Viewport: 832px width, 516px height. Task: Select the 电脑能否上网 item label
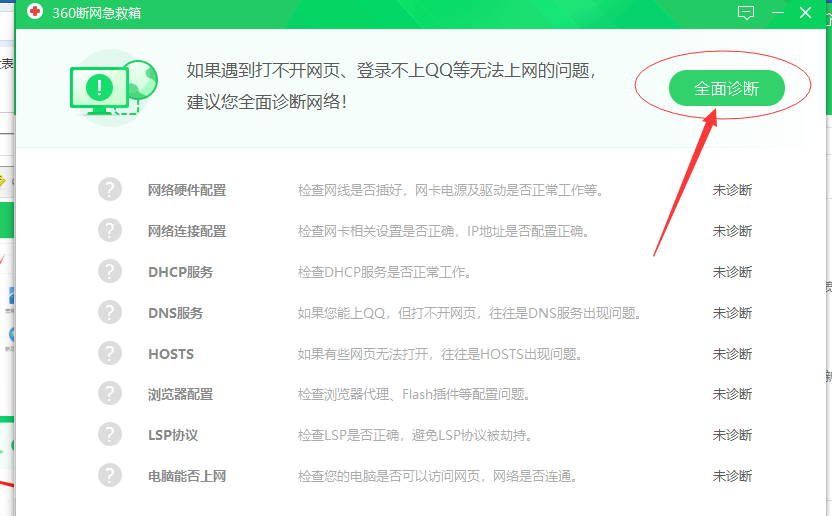tap(187, 476)
